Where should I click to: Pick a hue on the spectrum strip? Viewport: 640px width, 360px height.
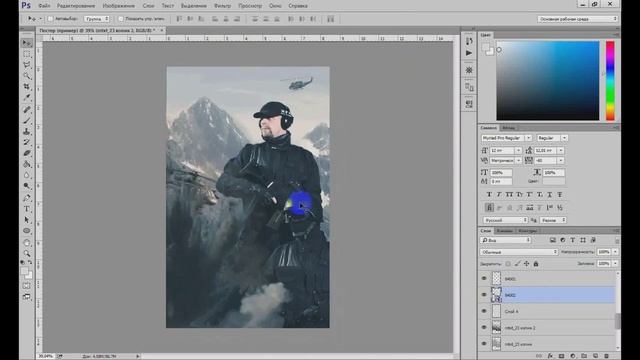click(x=610, y=80)
